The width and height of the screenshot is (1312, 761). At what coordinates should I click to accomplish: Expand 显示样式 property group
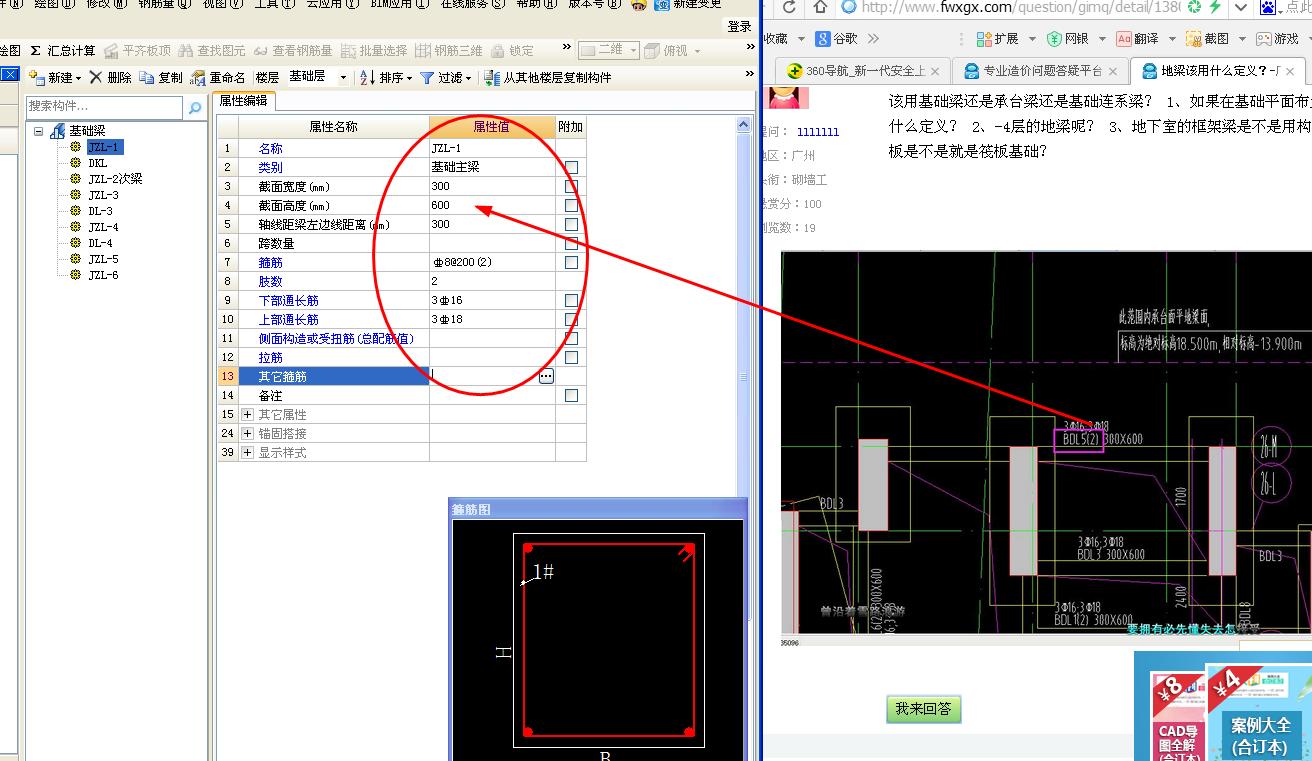tap(247, 452)
